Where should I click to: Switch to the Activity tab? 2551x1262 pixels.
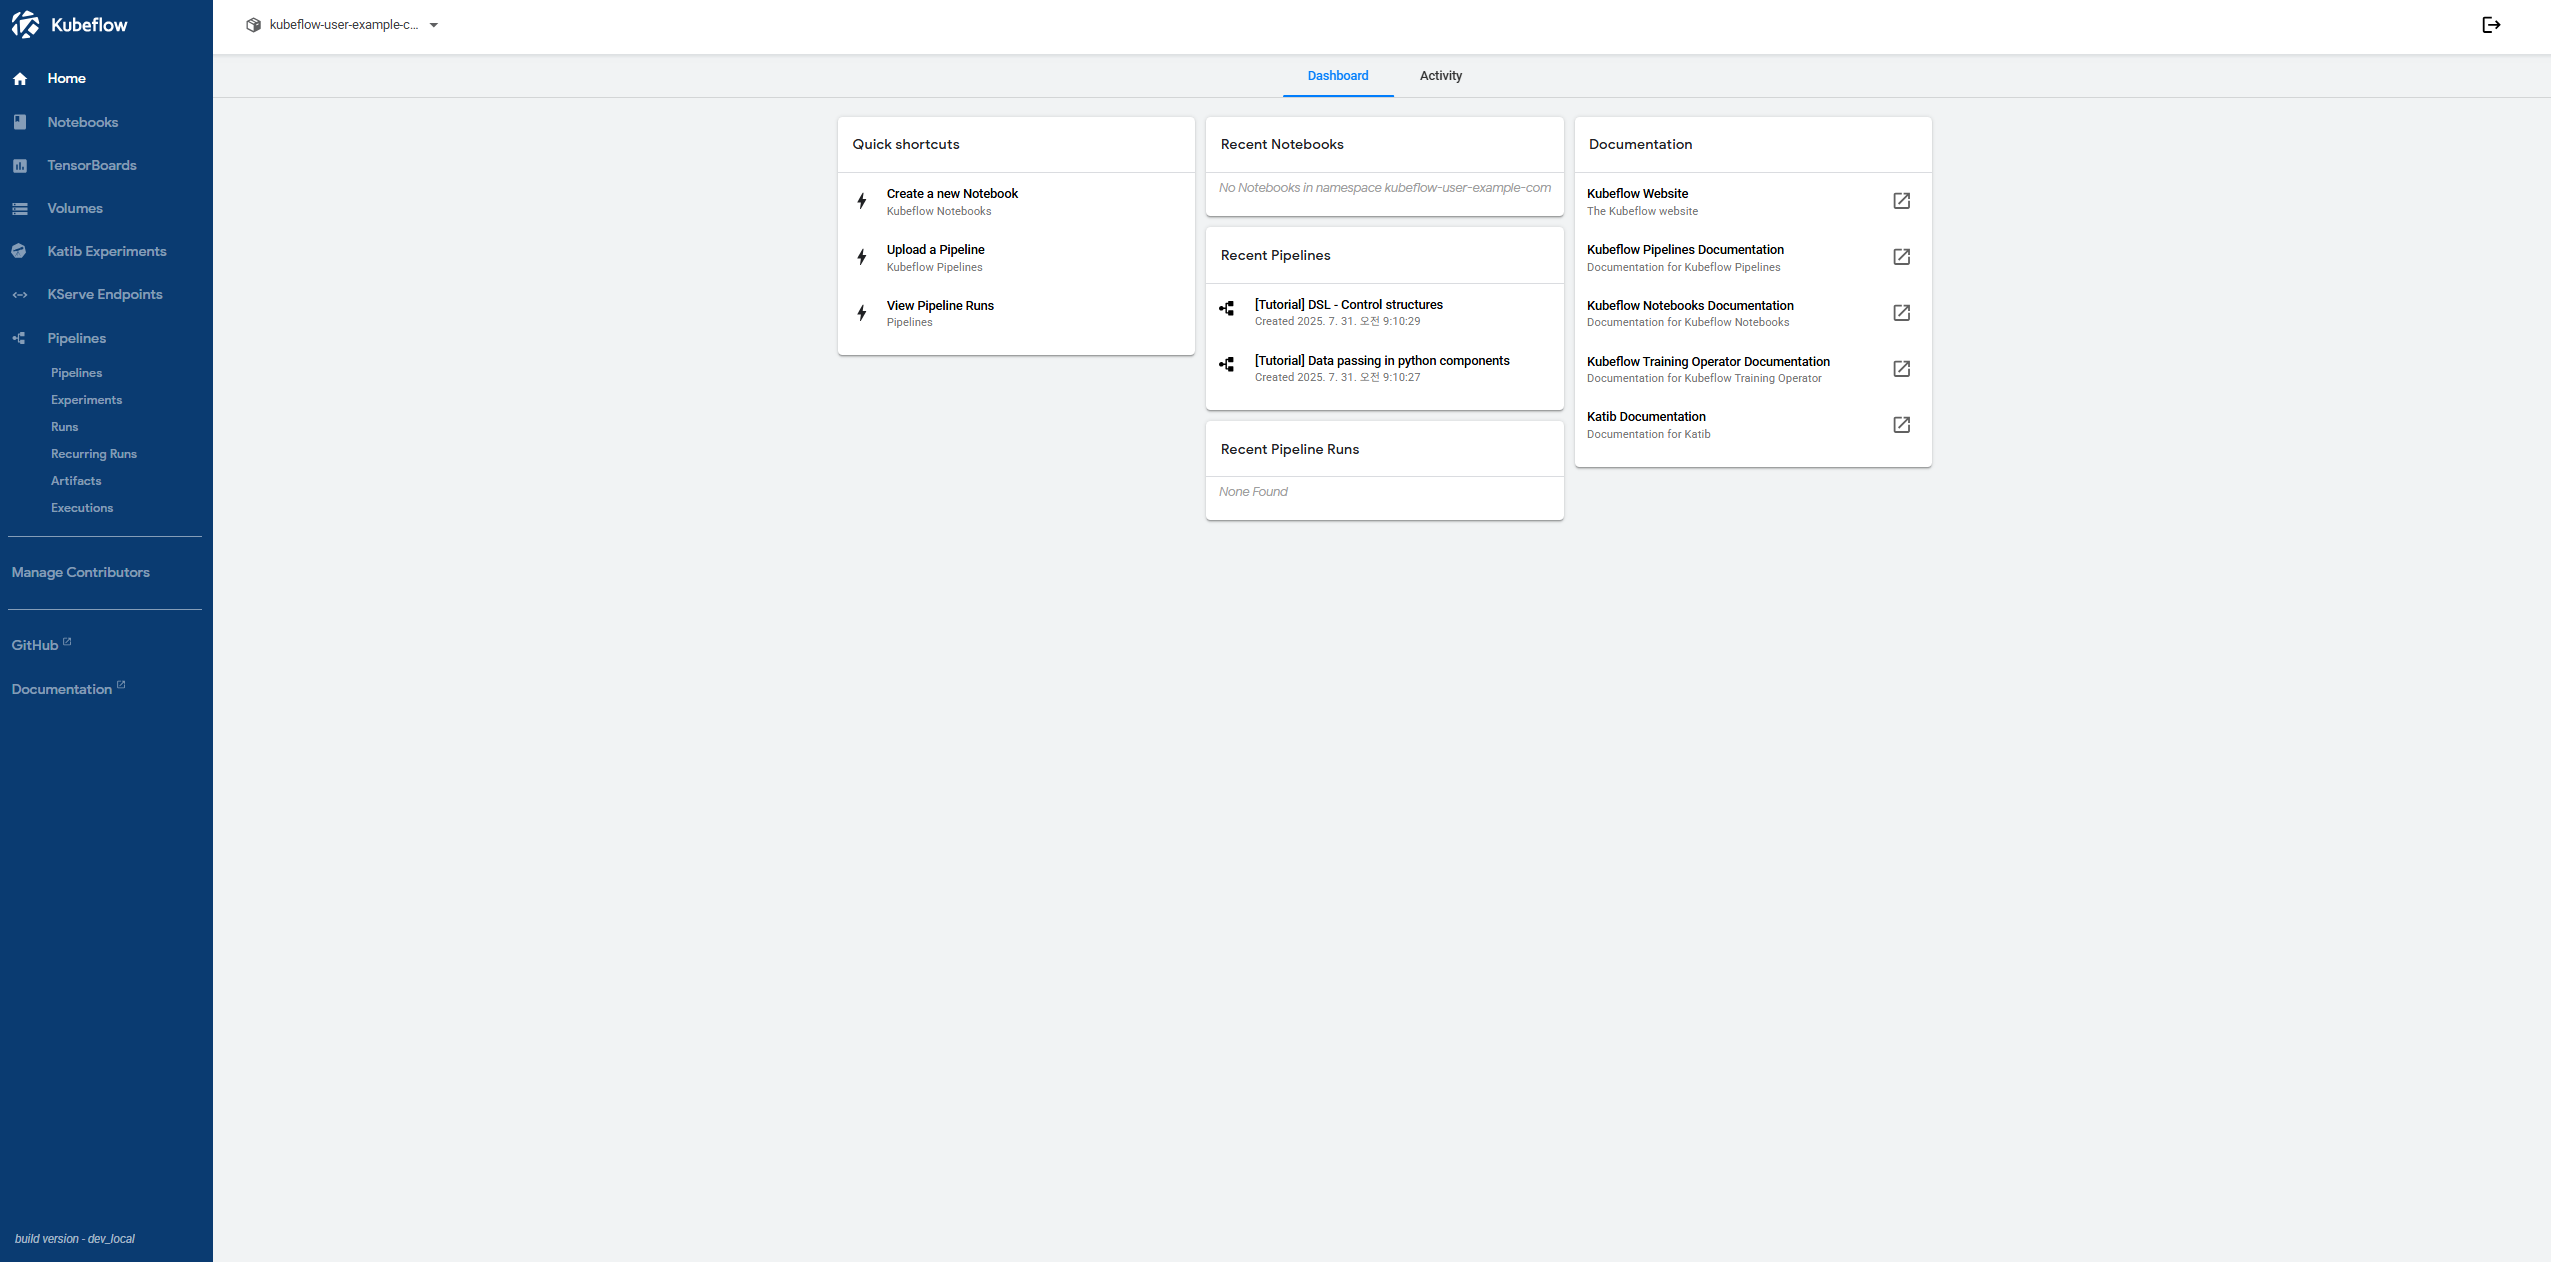(1440, 76)
